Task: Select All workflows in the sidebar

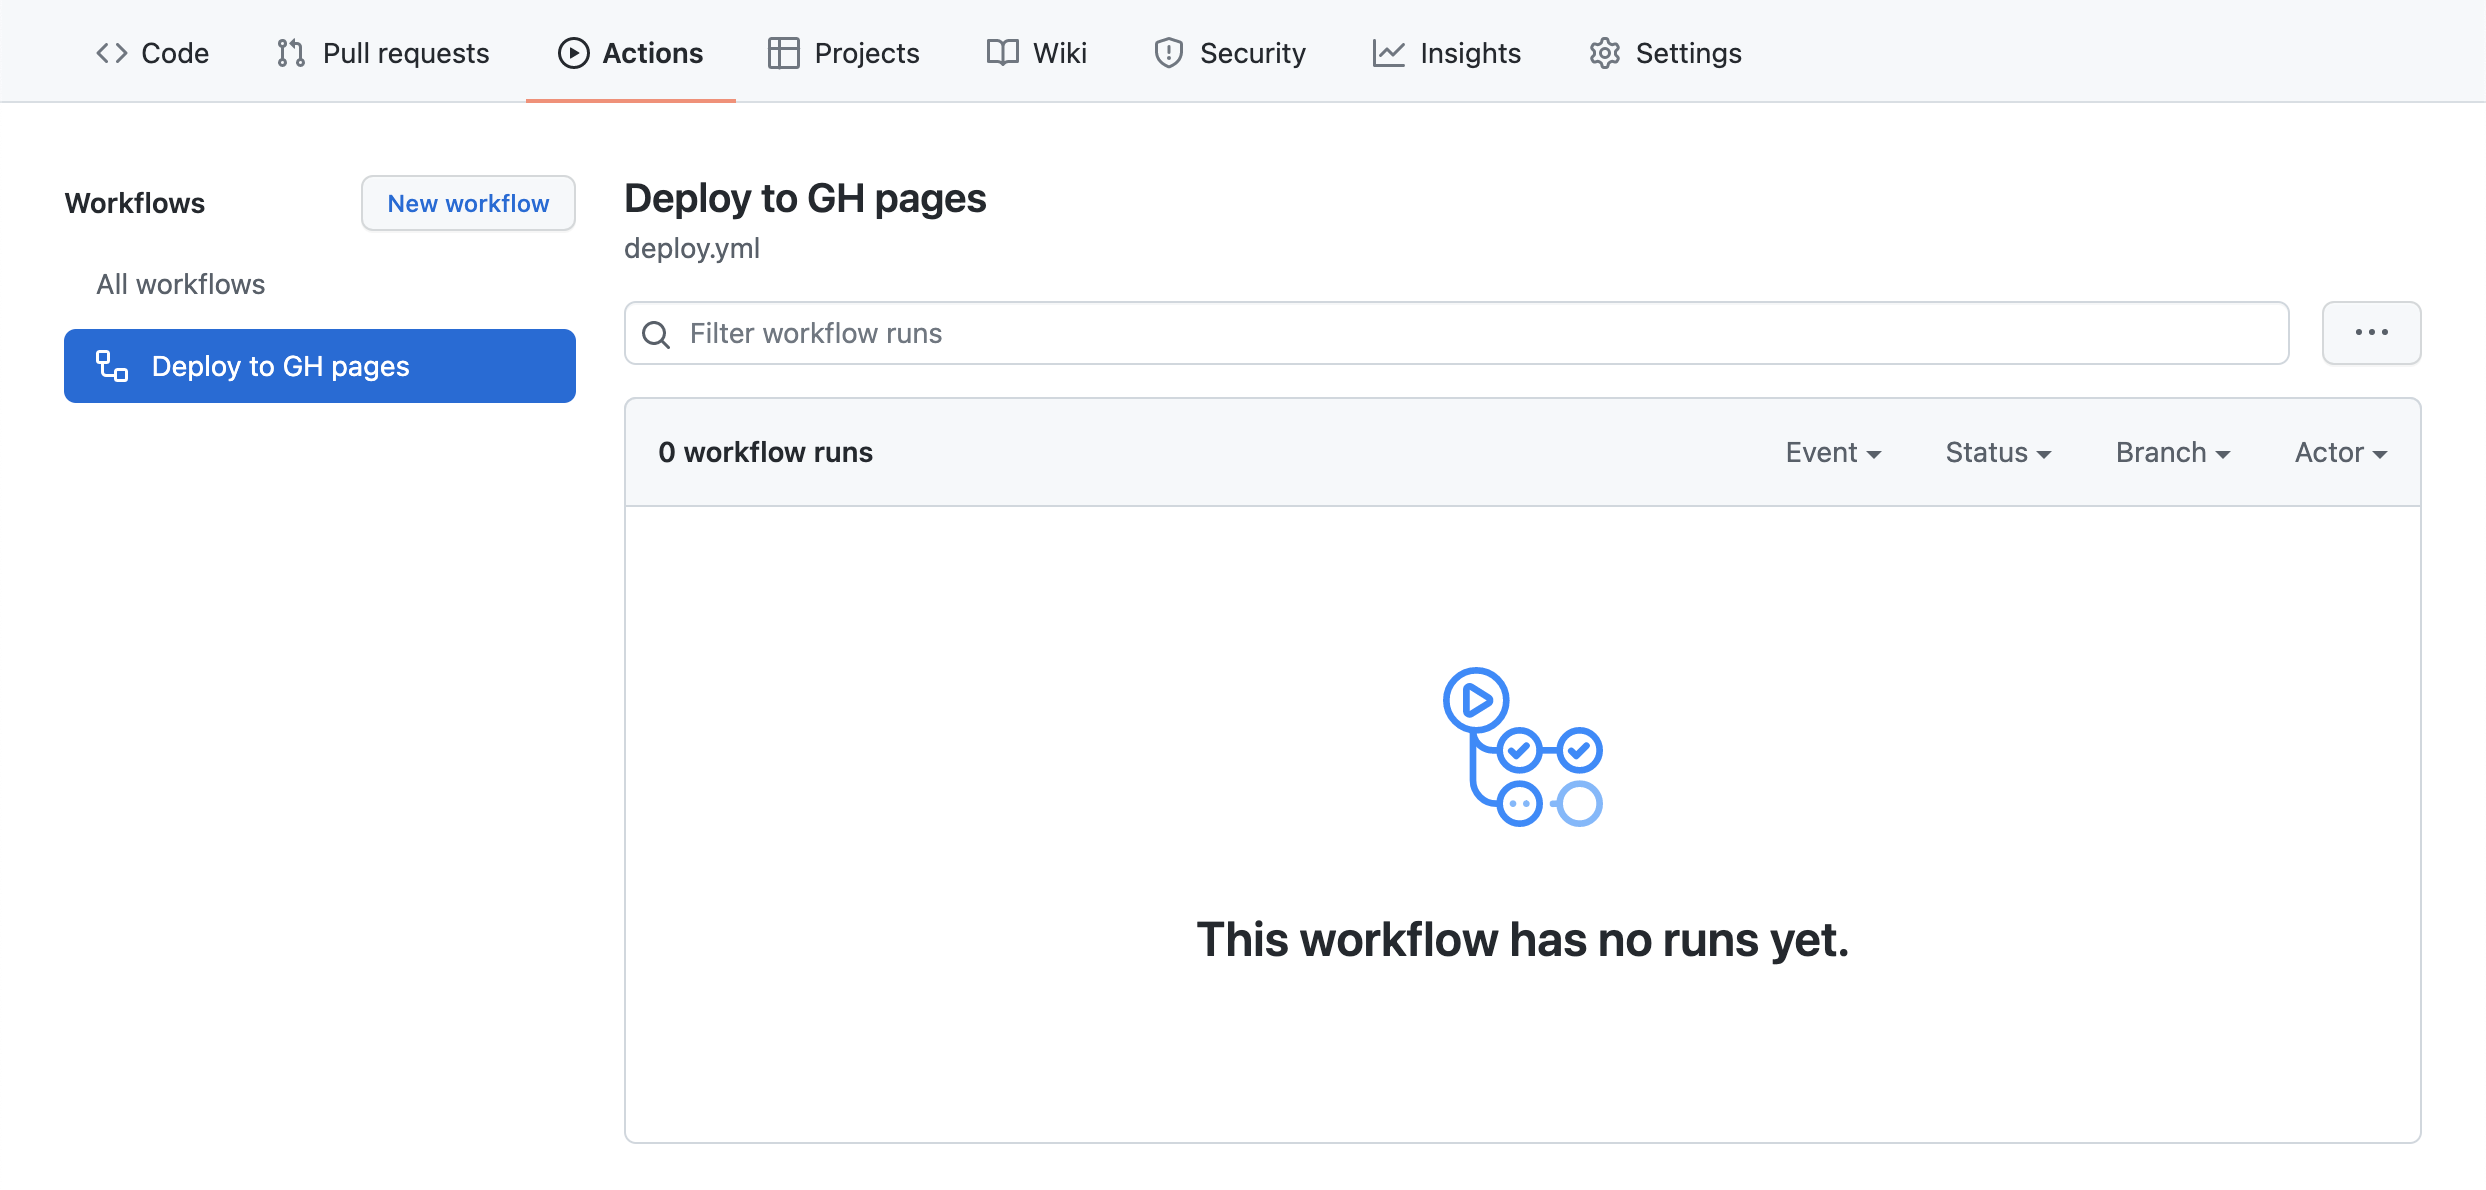Action: 181,284
